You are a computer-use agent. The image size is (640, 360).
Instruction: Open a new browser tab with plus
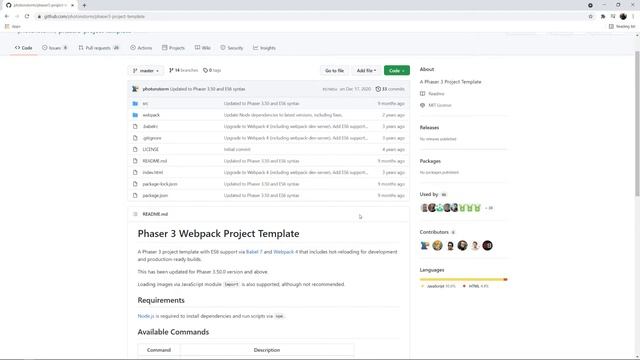click(84, 5)
